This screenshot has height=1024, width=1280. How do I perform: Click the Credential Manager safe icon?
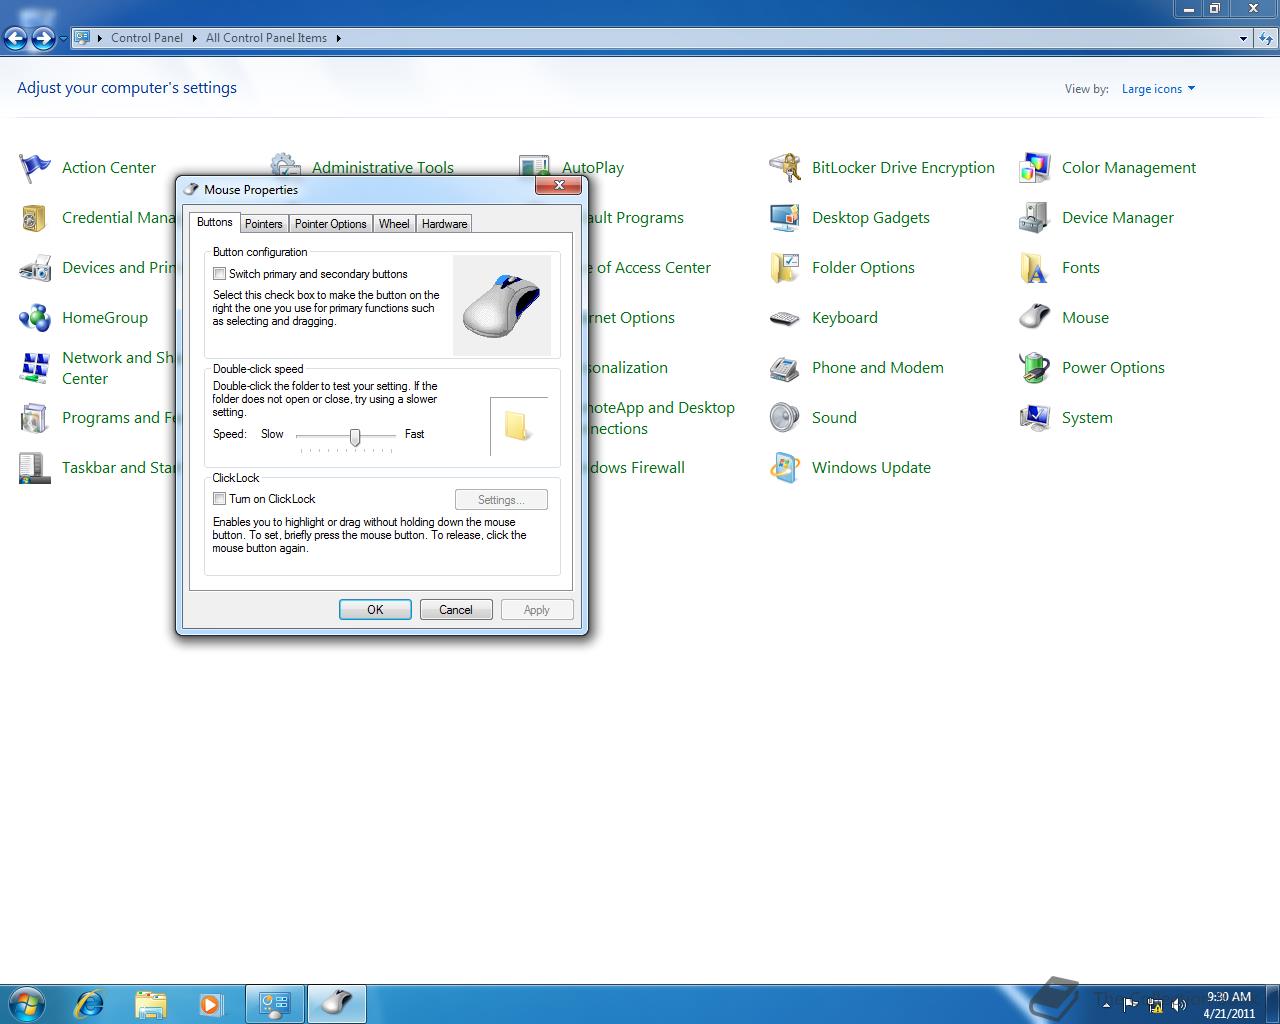(35, 218)
